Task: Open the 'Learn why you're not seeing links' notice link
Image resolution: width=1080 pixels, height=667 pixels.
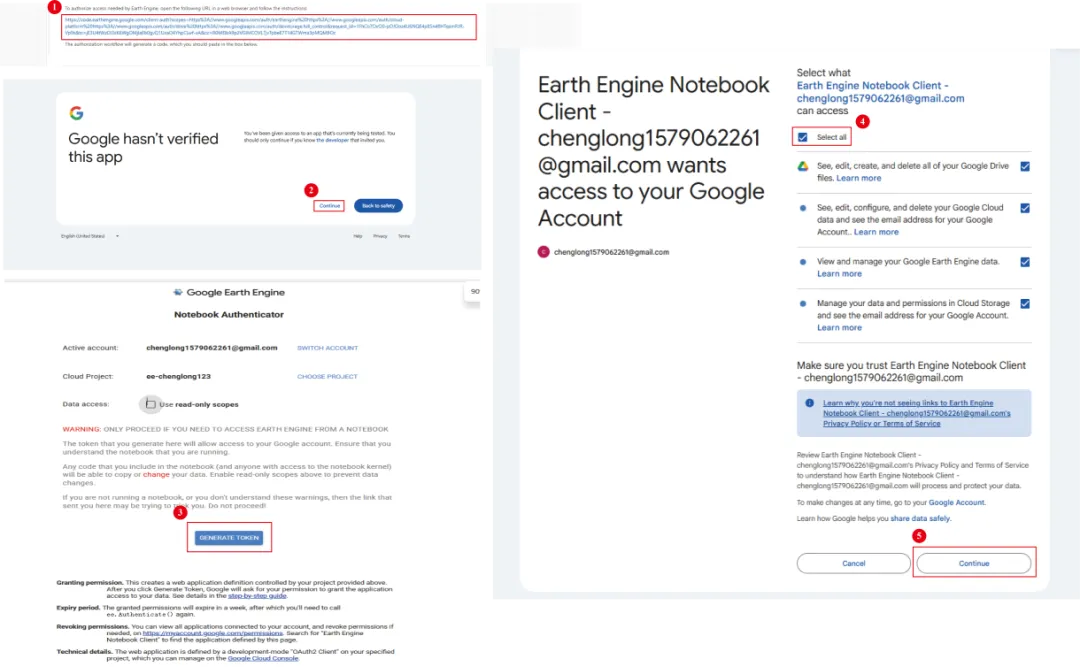Action: point(916,413)
